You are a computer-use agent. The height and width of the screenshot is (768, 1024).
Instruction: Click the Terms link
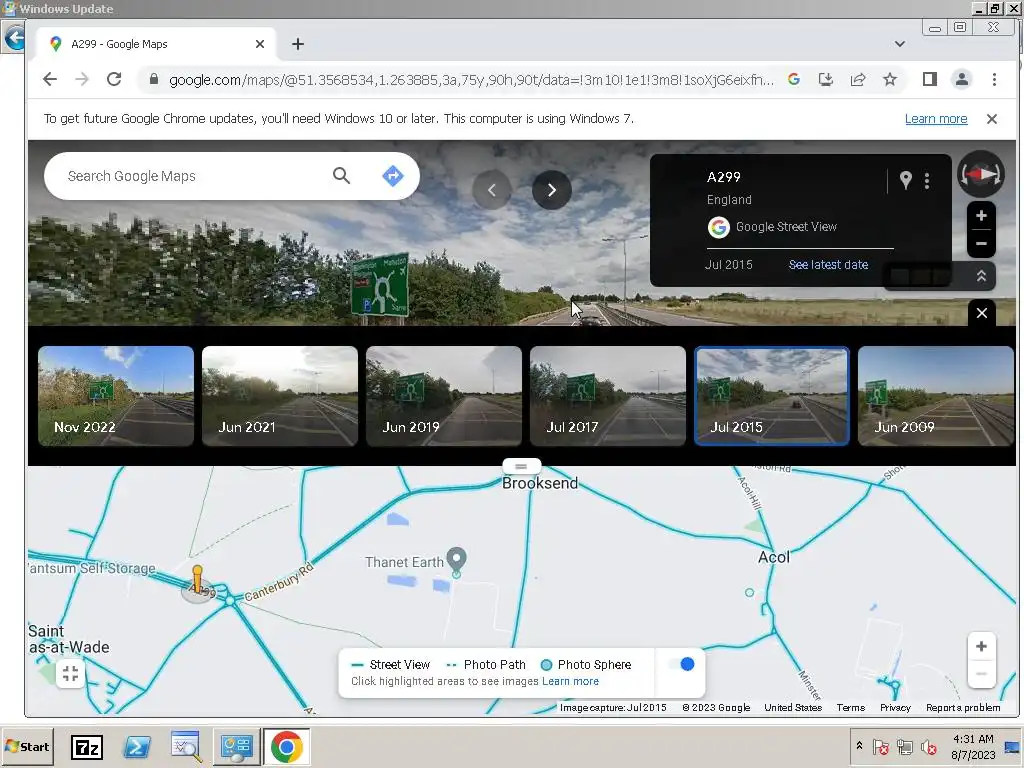850,707
